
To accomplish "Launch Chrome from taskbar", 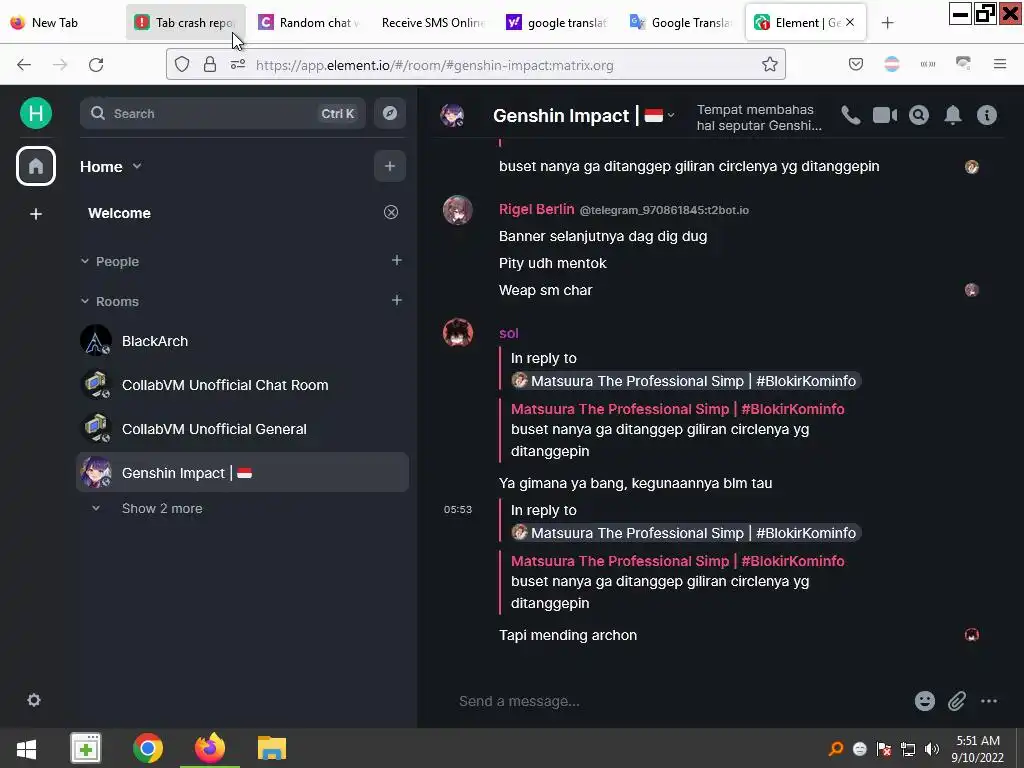I will click(148, 748).
